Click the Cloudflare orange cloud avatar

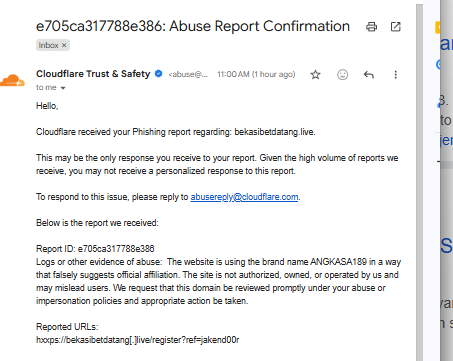12,80
